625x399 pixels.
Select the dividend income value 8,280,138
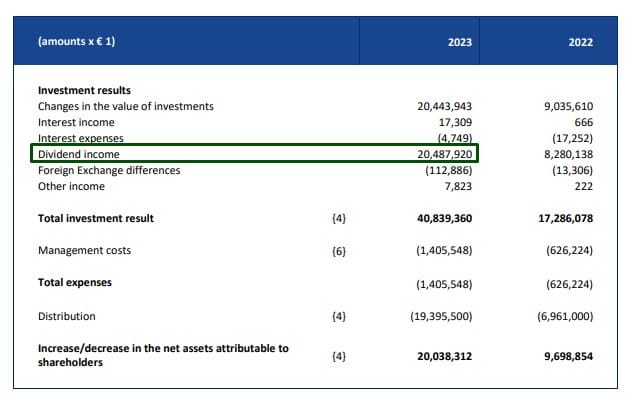[568, 154]
